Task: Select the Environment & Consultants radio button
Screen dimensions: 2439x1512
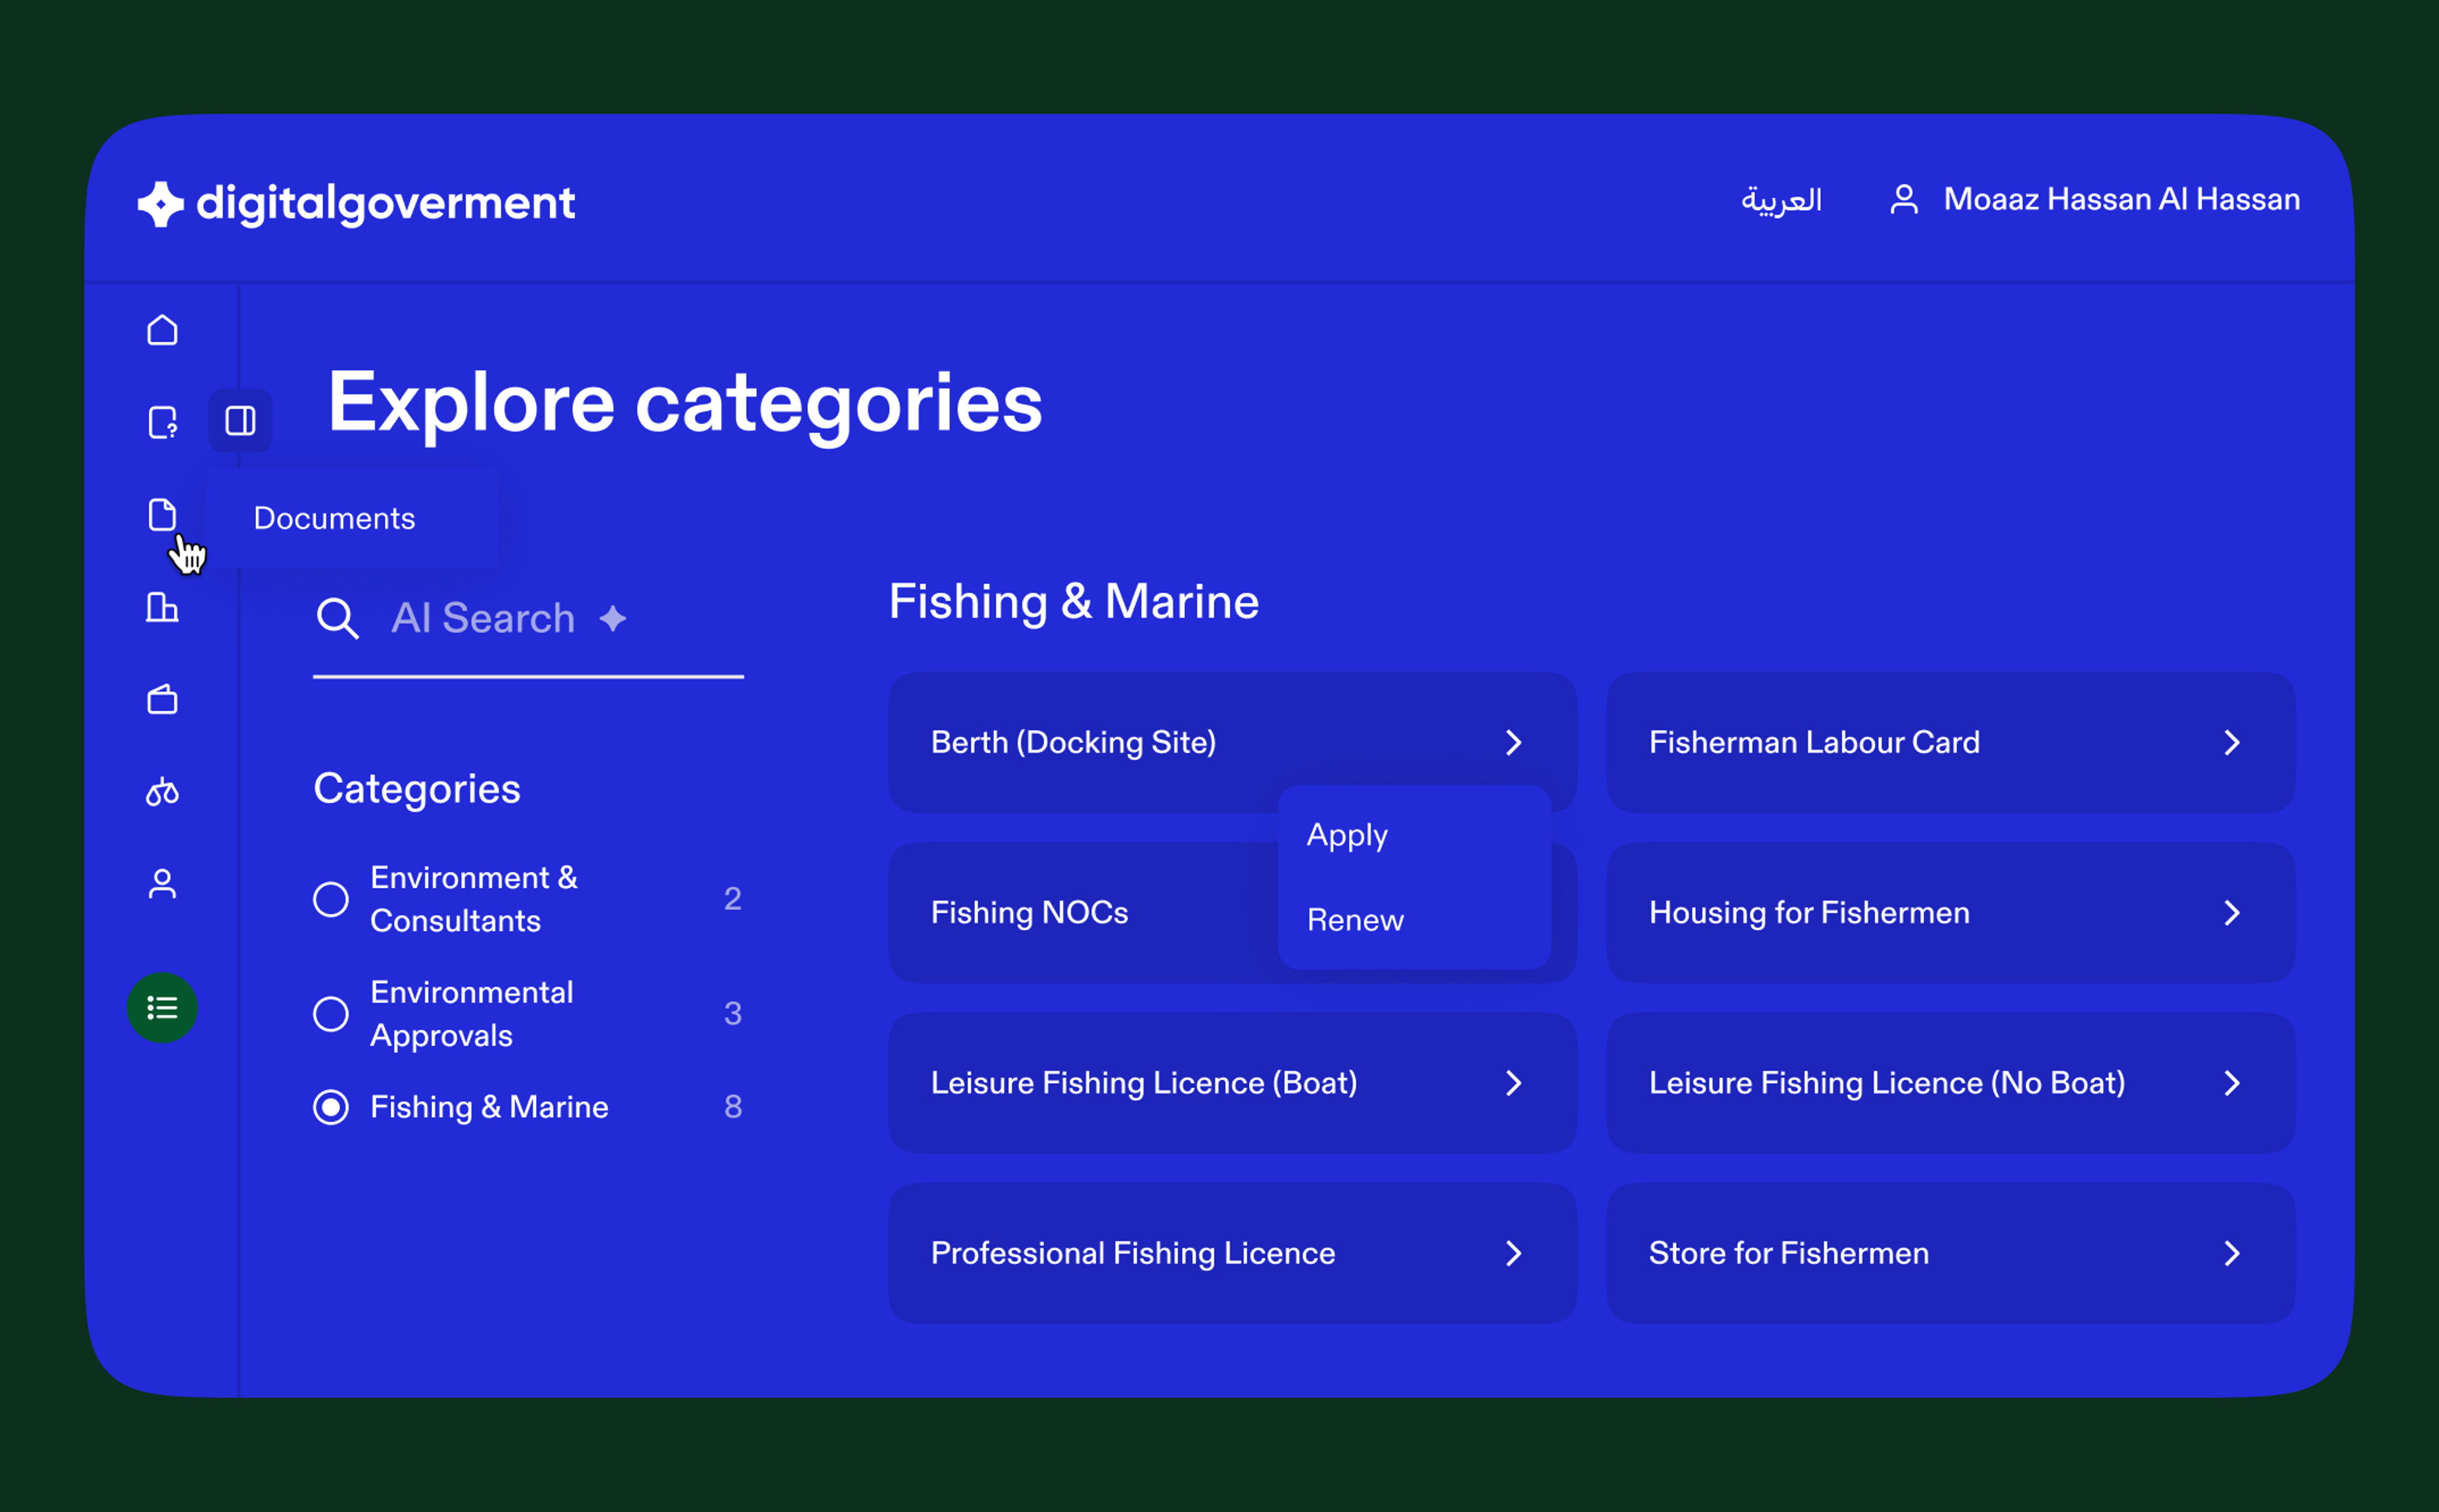Action: 331,899
